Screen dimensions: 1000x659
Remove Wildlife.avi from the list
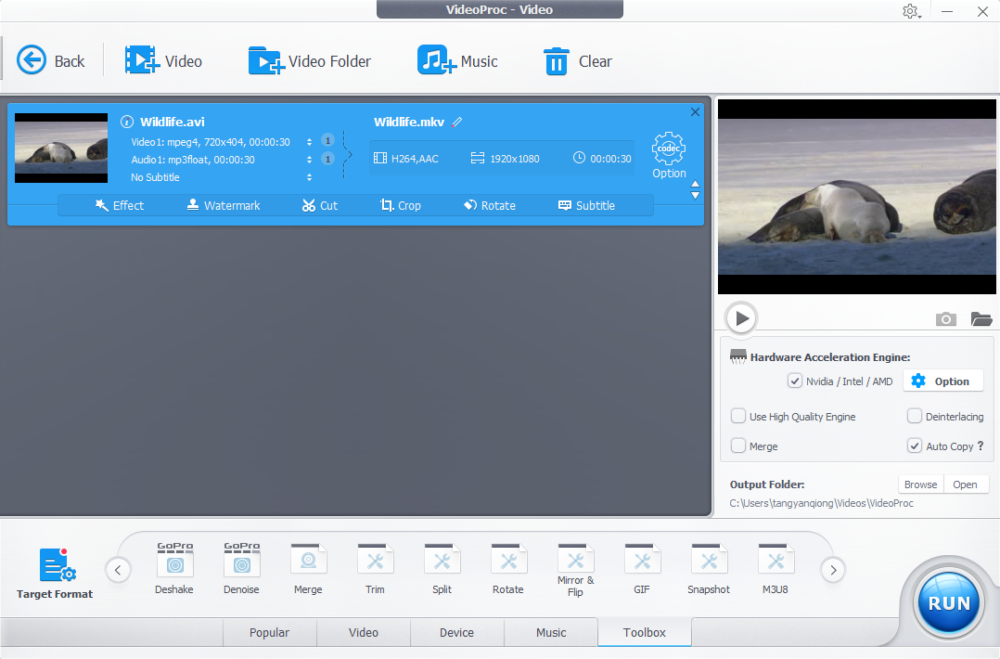[695, 112]
